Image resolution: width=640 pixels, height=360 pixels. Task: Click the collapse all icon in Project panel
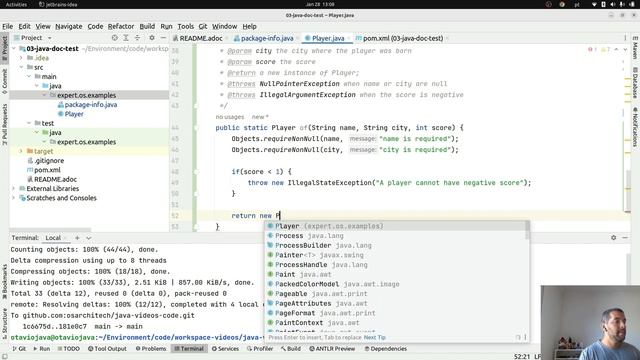pos(138,38)
